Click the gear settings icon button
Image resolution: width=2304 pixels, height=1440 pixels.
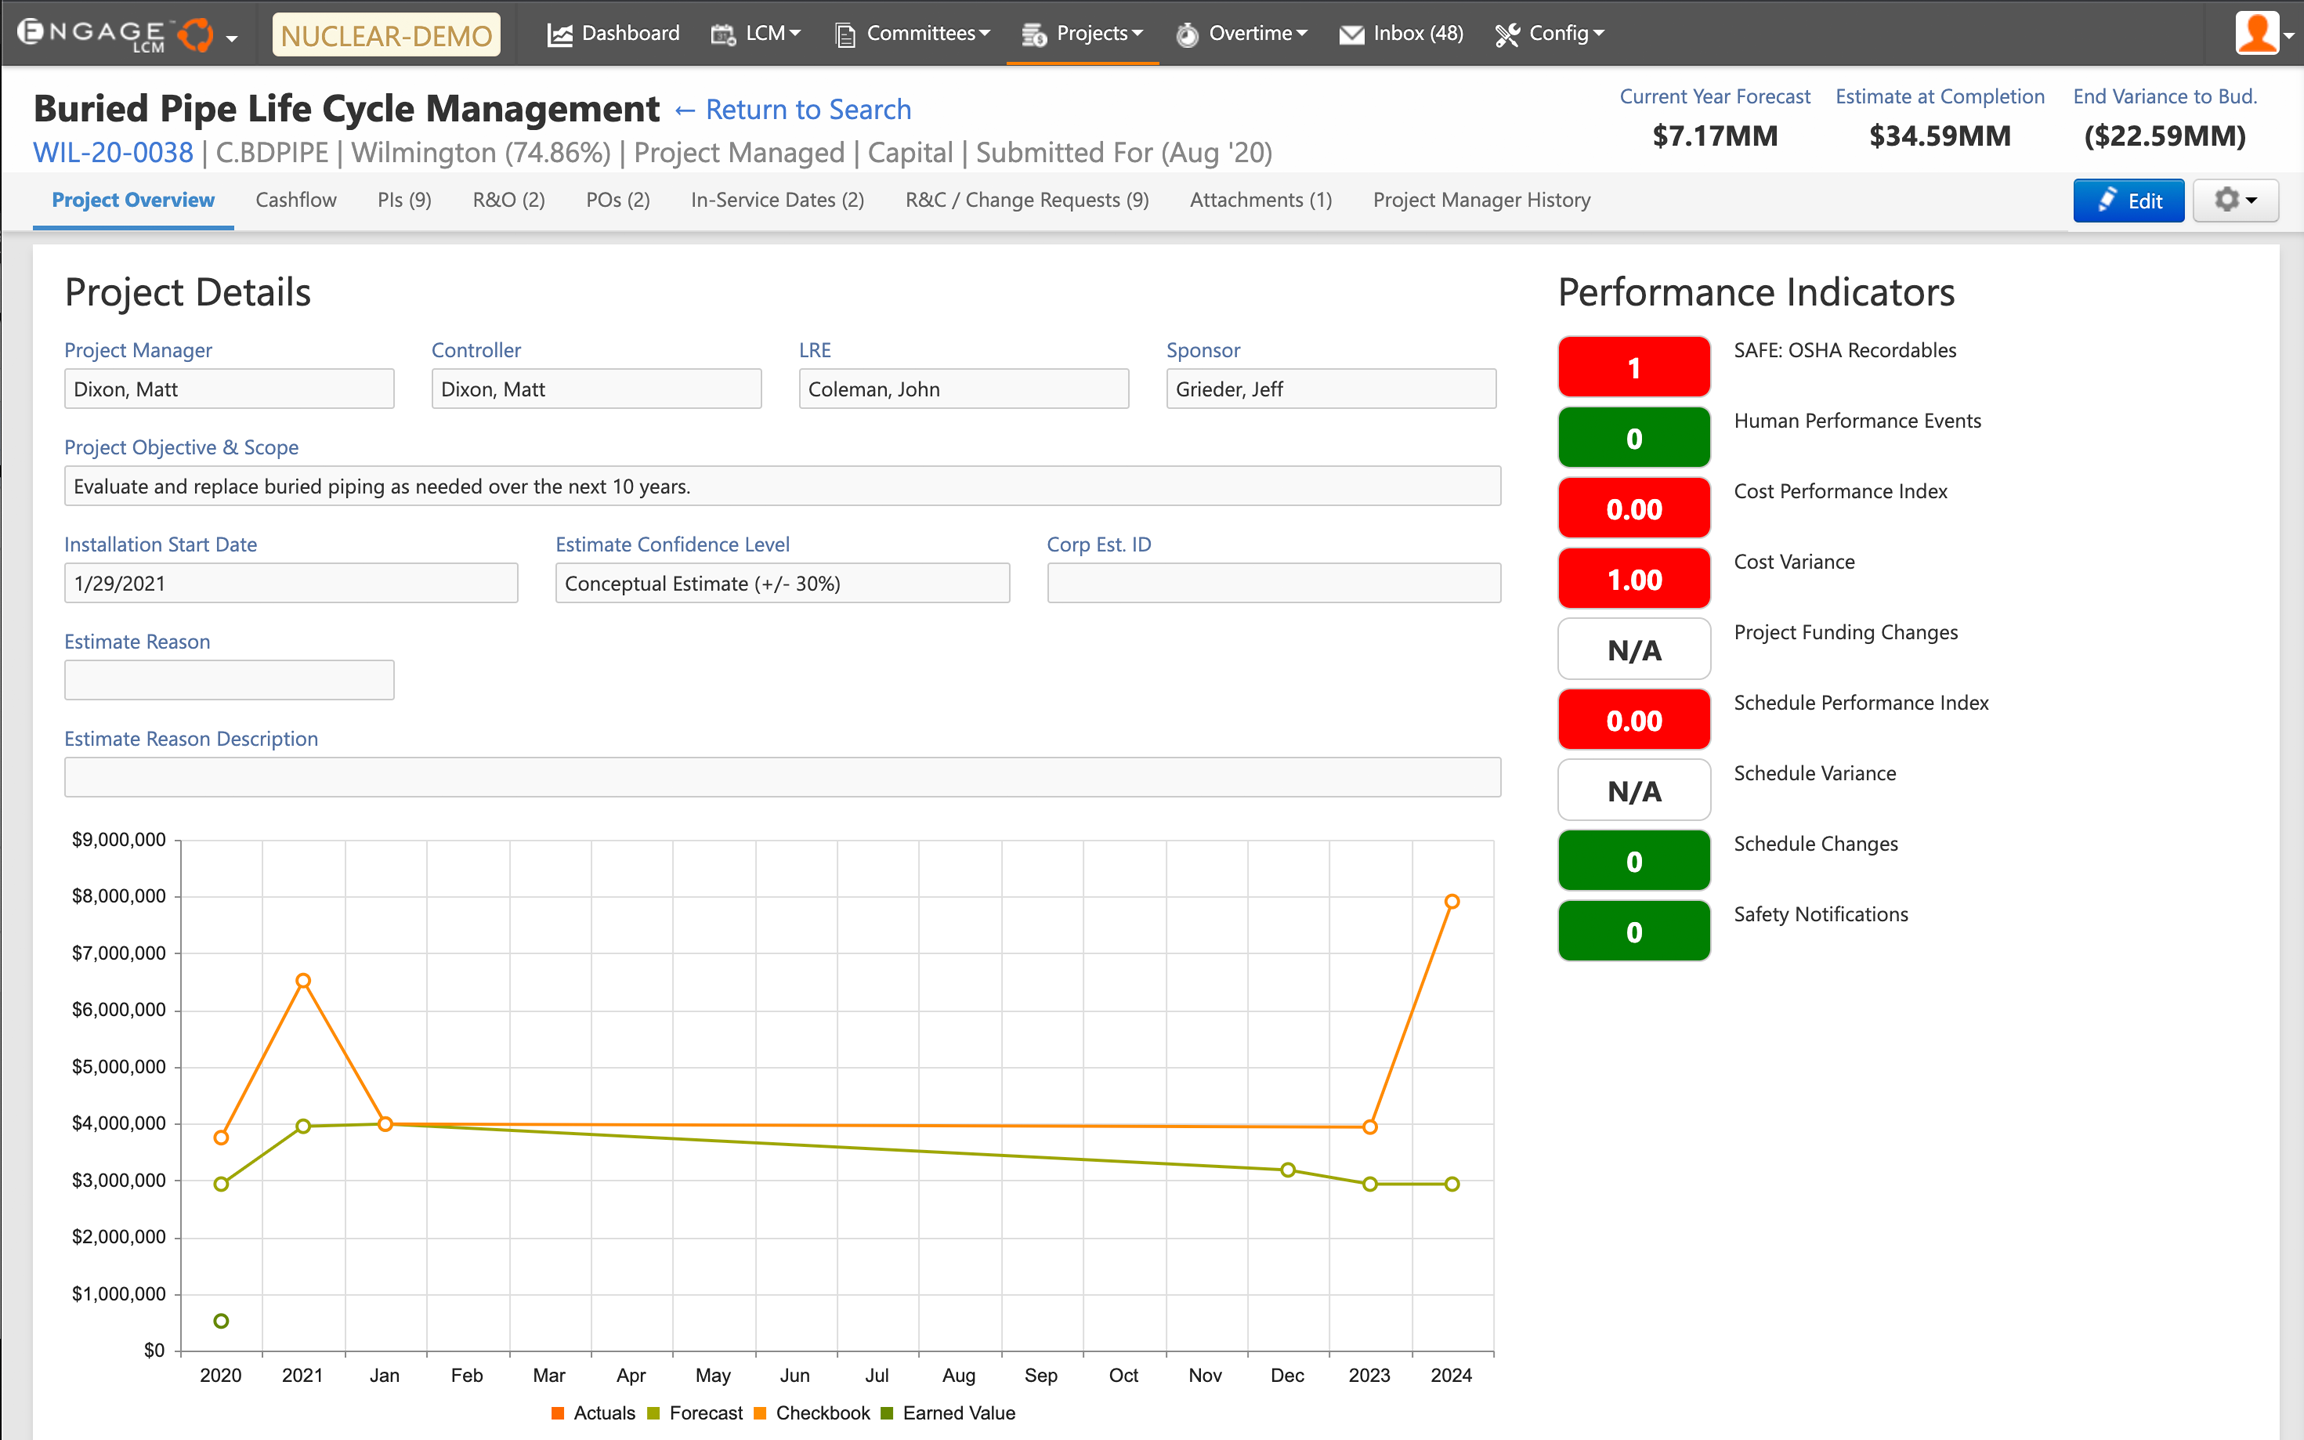click(2235, 200)
